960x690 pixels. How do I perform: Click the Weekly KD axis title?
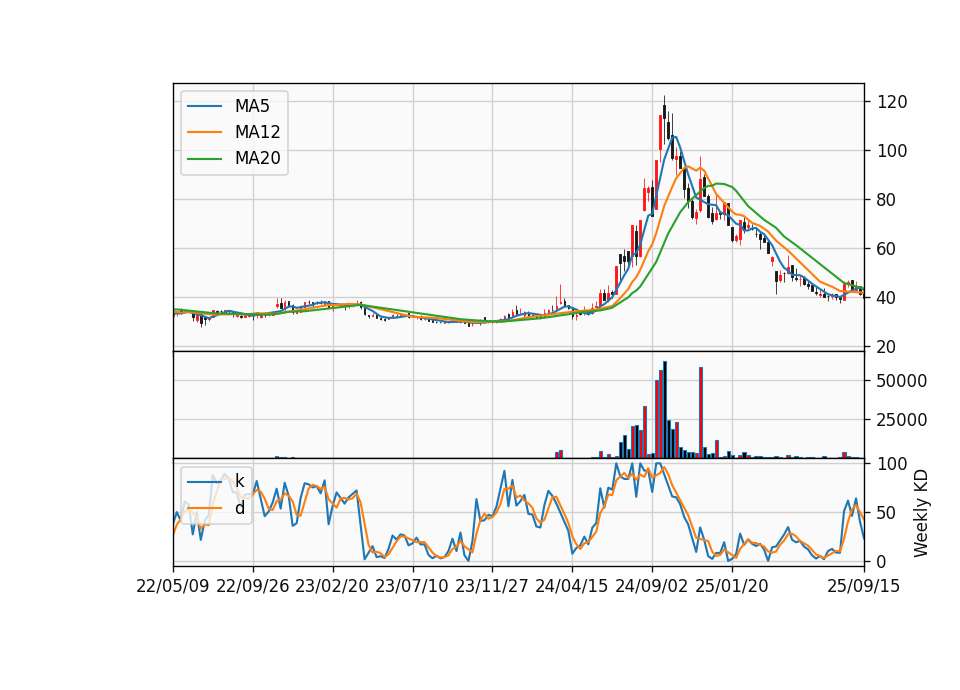[921, 514]
